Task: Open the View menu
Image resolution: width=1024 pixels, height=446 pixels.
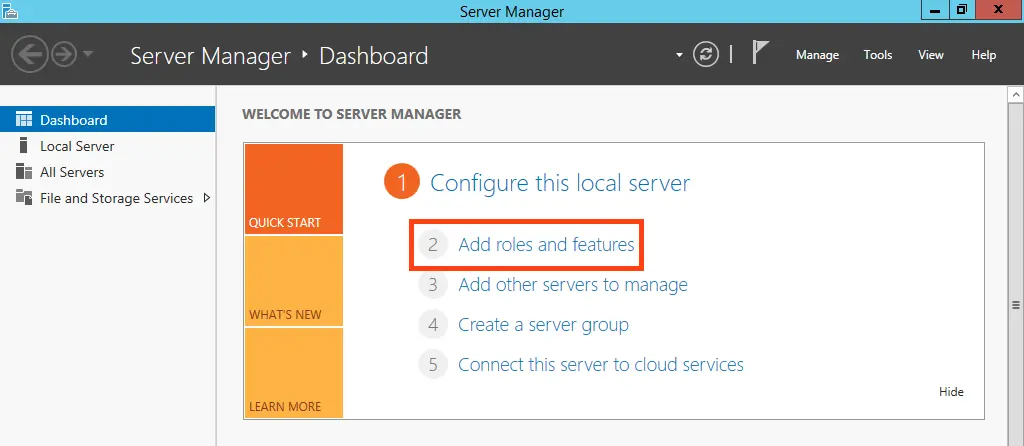Action: tap(931, 55)
